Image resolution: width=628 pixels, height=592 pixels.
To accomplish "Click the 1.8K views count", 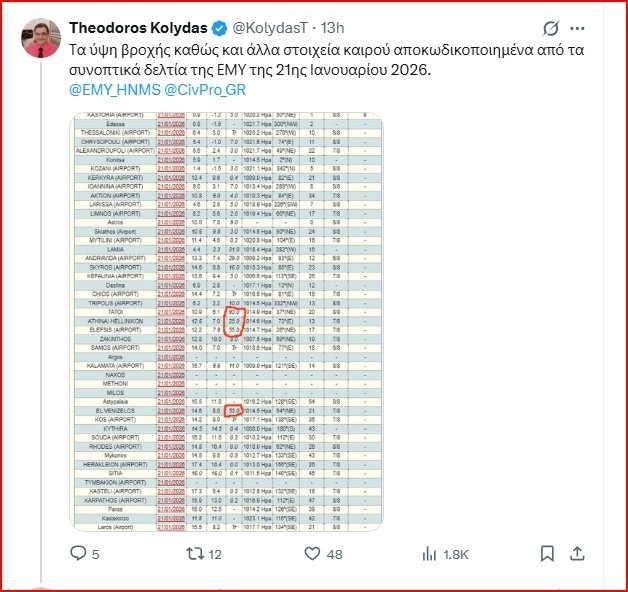I will tap(455, 553).
